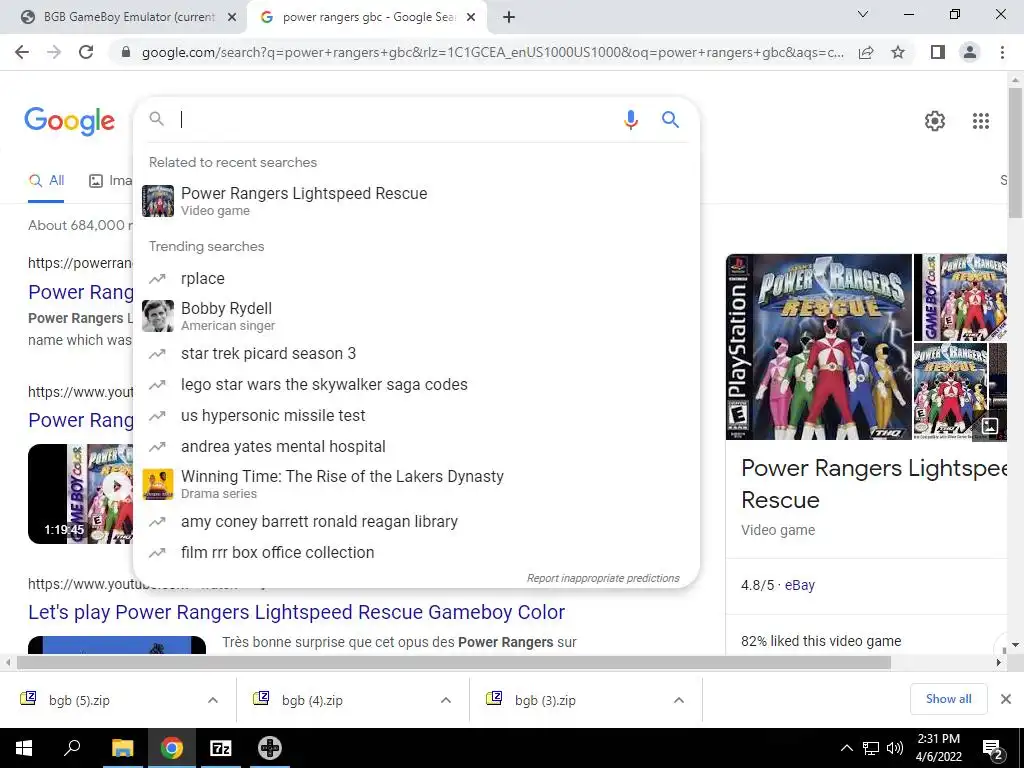Screen dimensions: 1024x768
Task: Play the 1:19:45 YouTube video thumbnail
Action: [x=80, y=494]
